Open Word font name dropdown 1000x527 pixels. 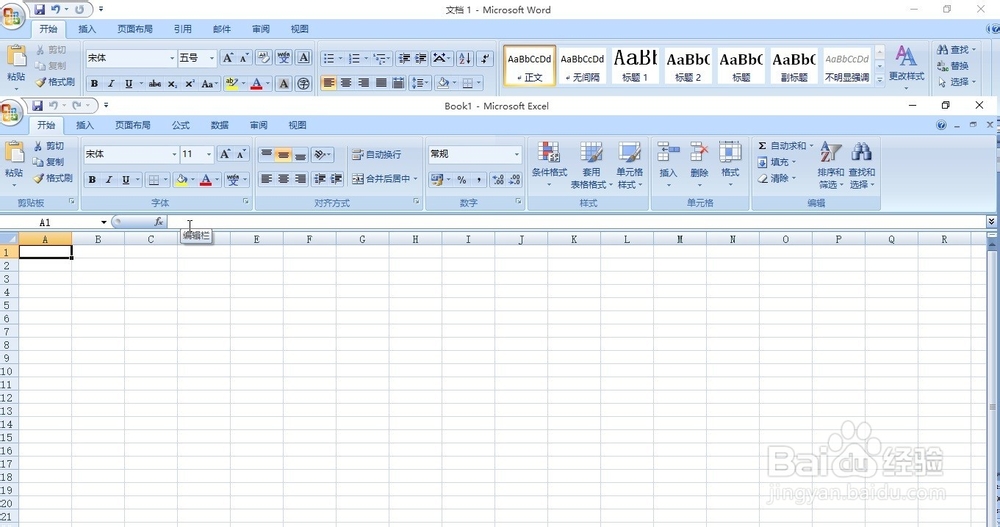pos(172,58)
